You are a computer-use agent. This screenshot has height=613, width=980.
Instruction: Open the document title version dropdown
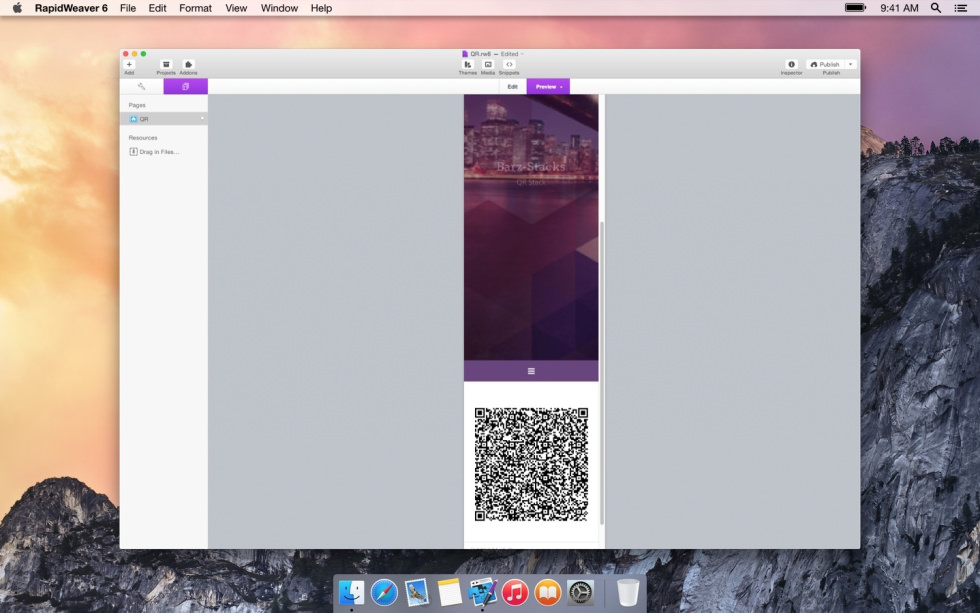522,54
